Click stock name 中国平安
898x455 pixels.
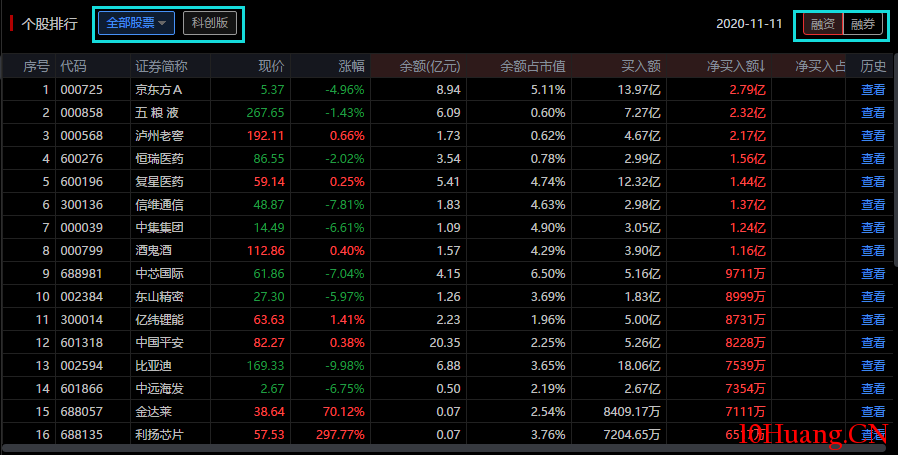click(159, 343)
